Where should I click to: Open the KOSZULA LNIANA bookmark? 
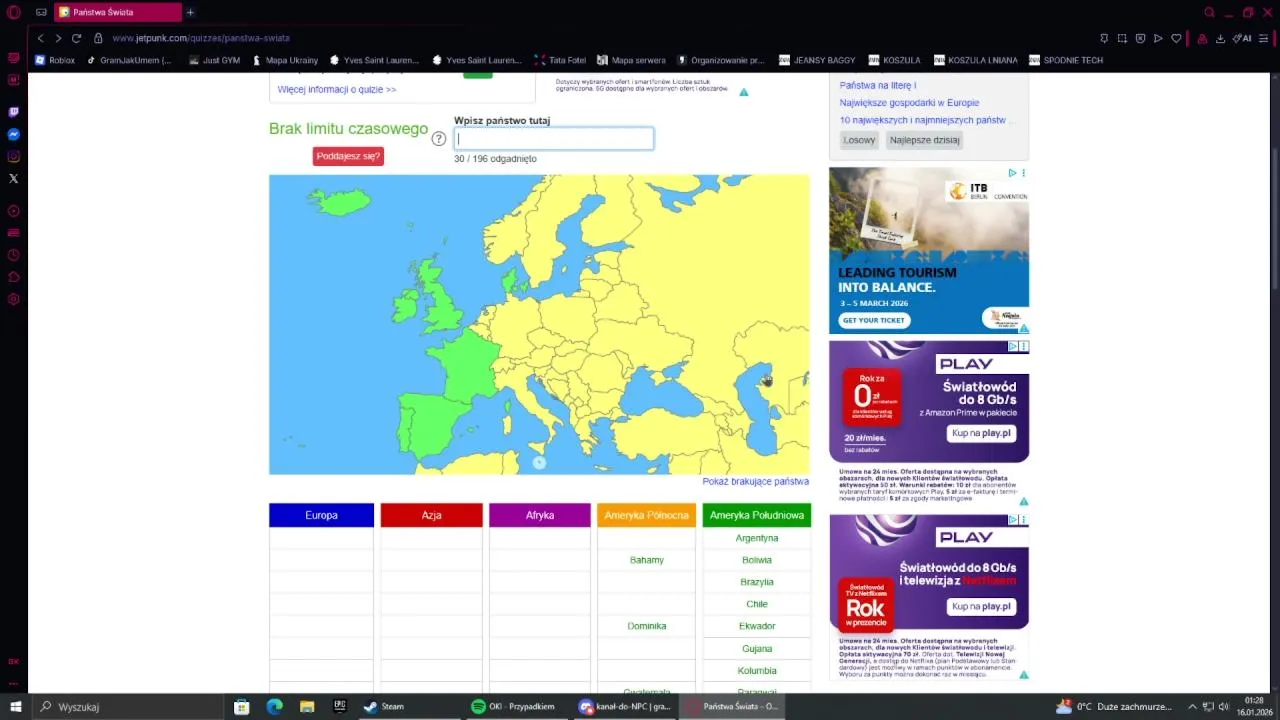tap(975, 60)
